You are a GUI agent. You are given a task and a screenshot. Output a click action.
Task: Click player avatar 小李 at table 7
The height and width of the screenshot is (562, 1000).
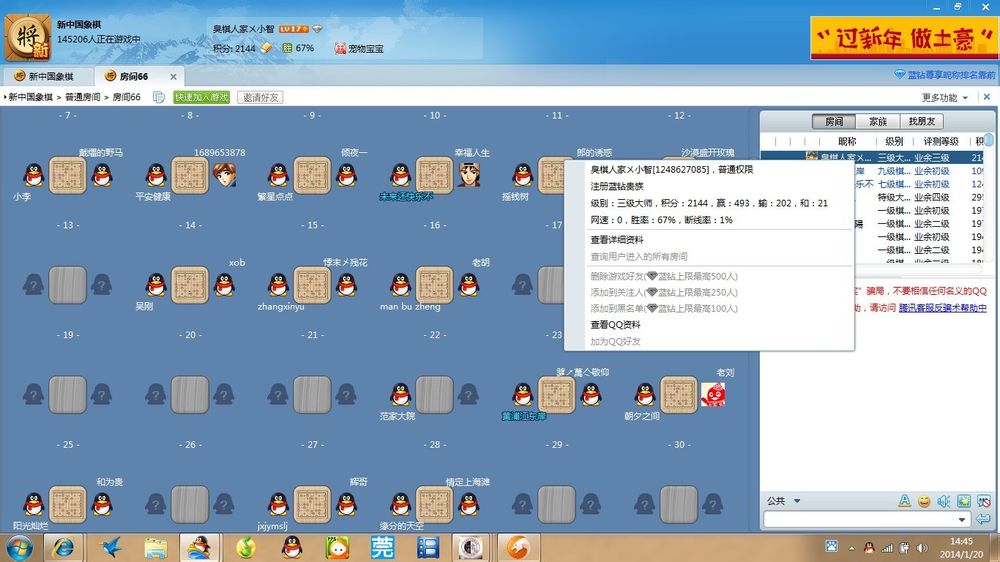(34, 175)
